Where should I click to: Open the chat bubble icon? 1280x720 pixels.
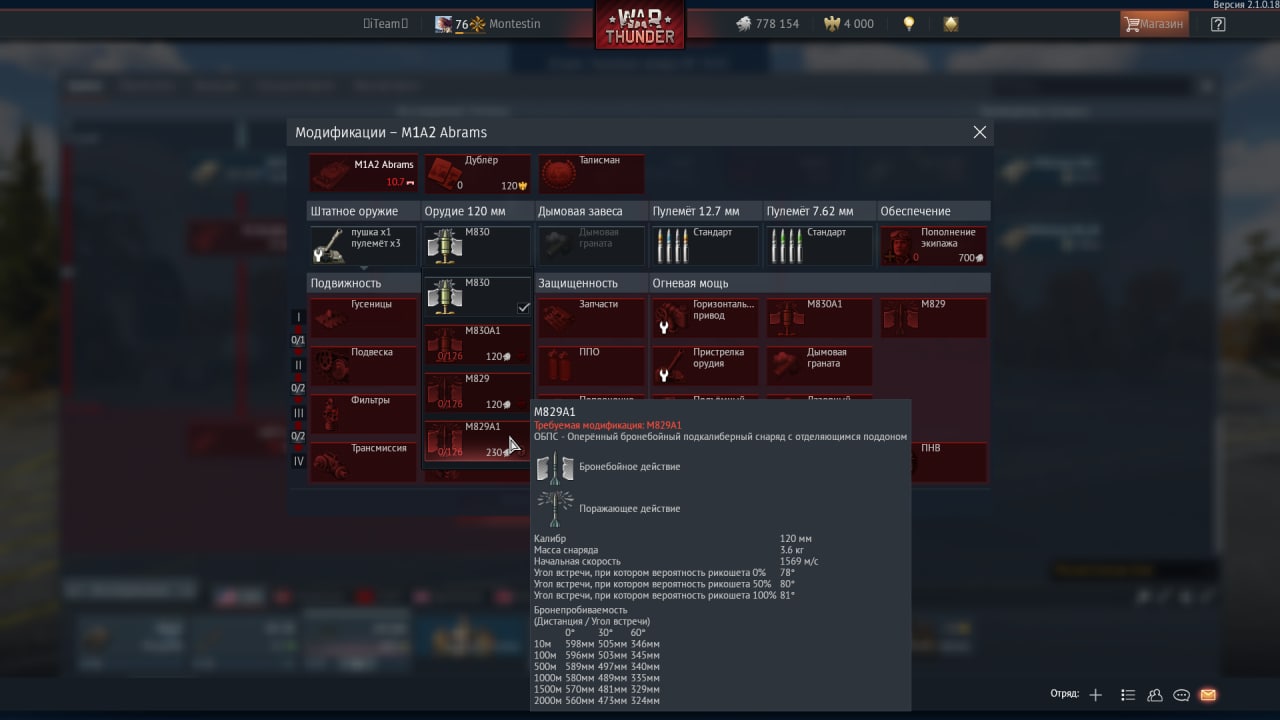(x=1181, y=694)
